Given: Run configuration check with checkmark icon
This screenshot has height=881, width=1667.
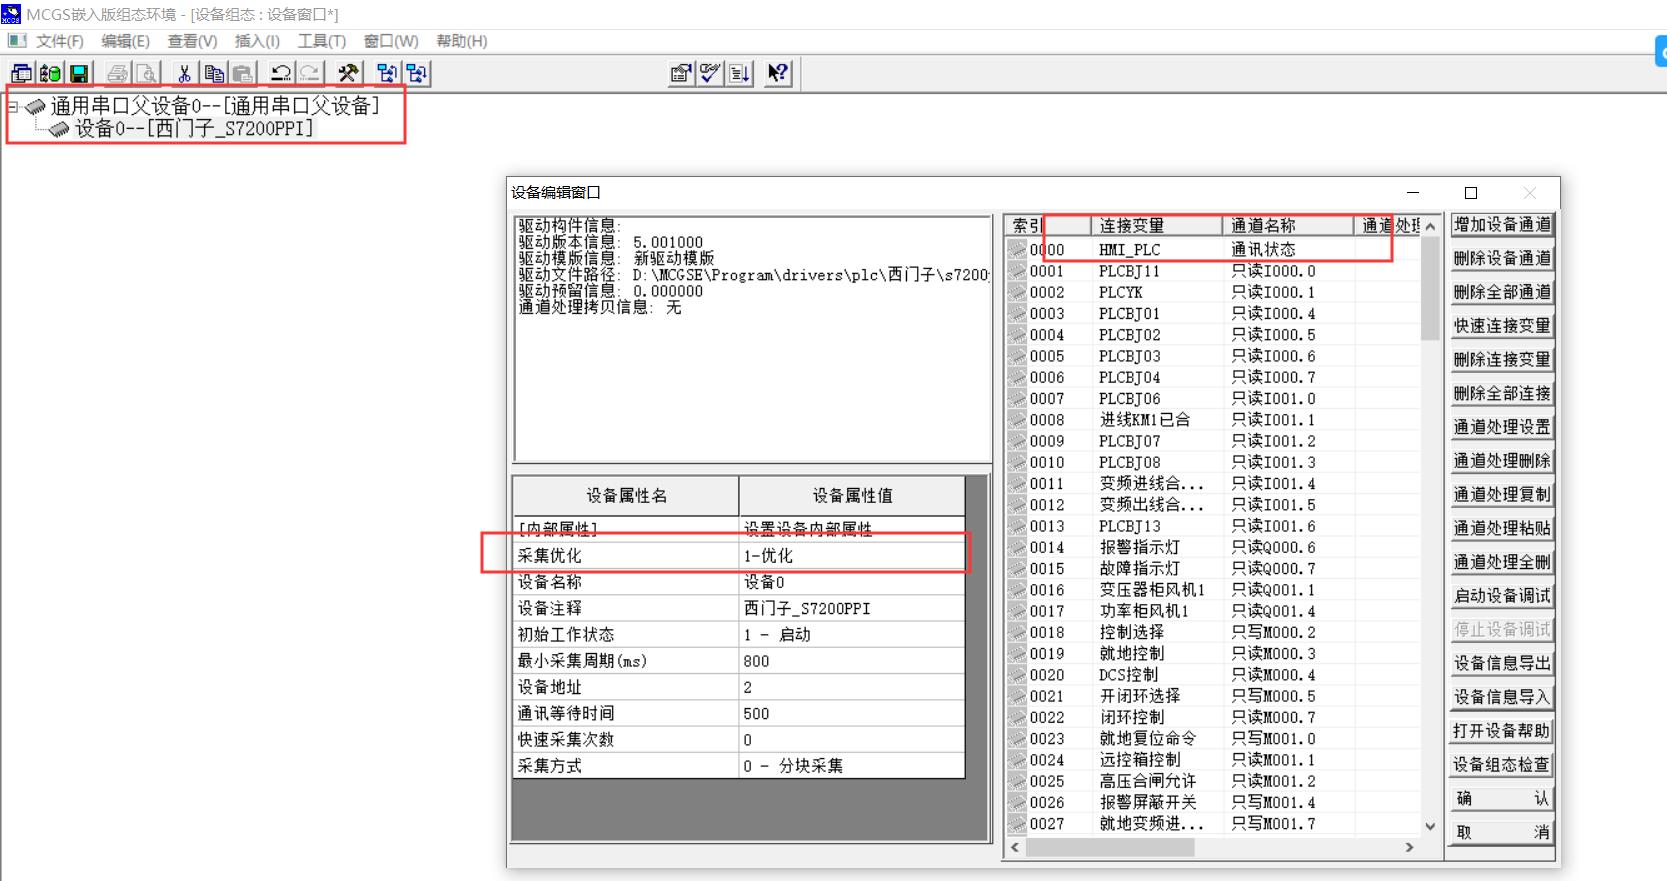Looking at the screenshot, I should 710,73.
